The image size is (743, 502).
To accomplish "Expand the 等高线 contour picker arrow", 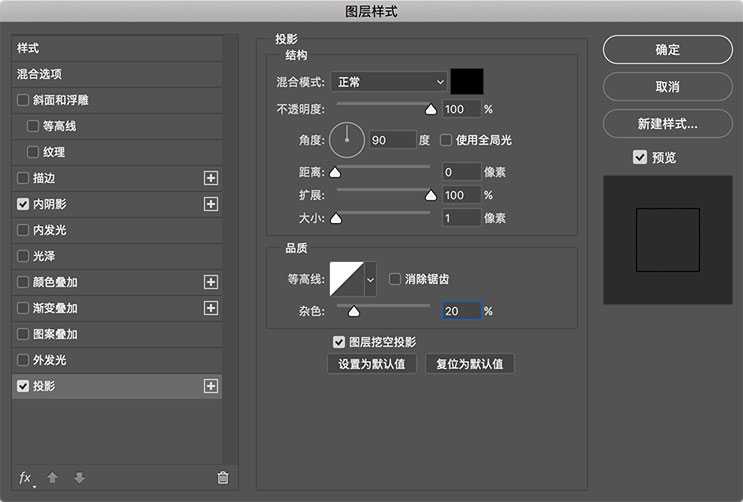I will 370,280.
